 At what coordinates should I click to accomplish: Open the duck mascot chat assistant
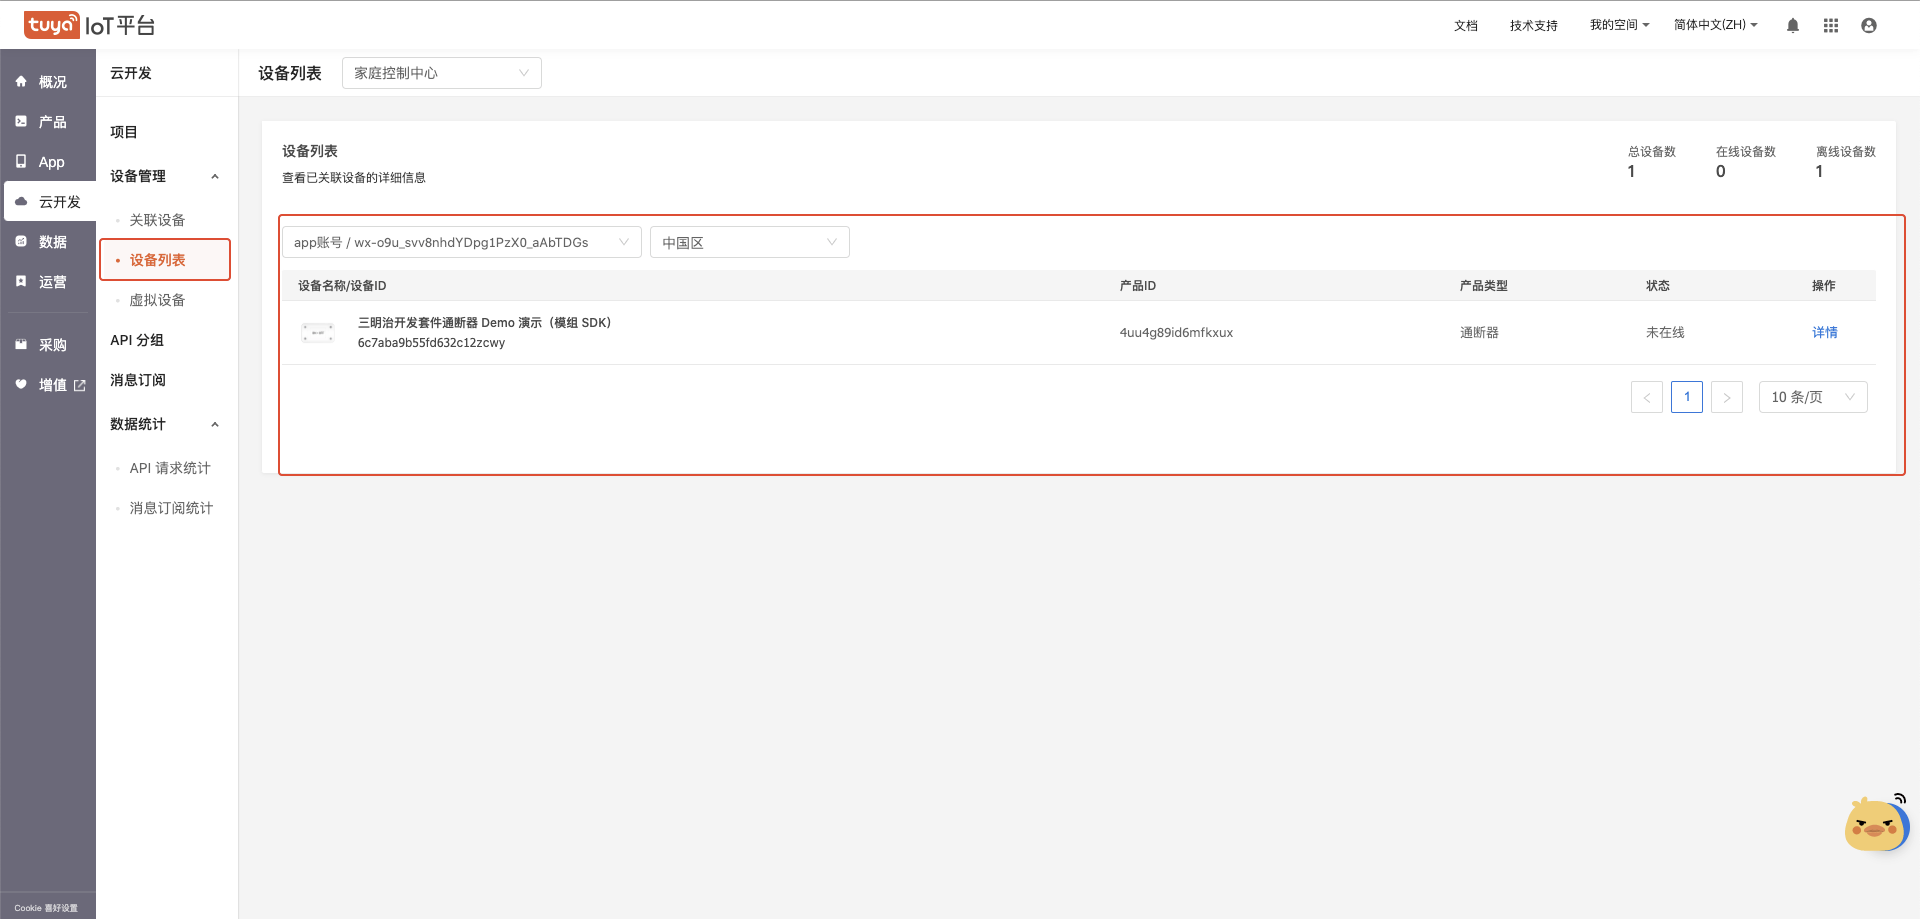point(1876,824)
